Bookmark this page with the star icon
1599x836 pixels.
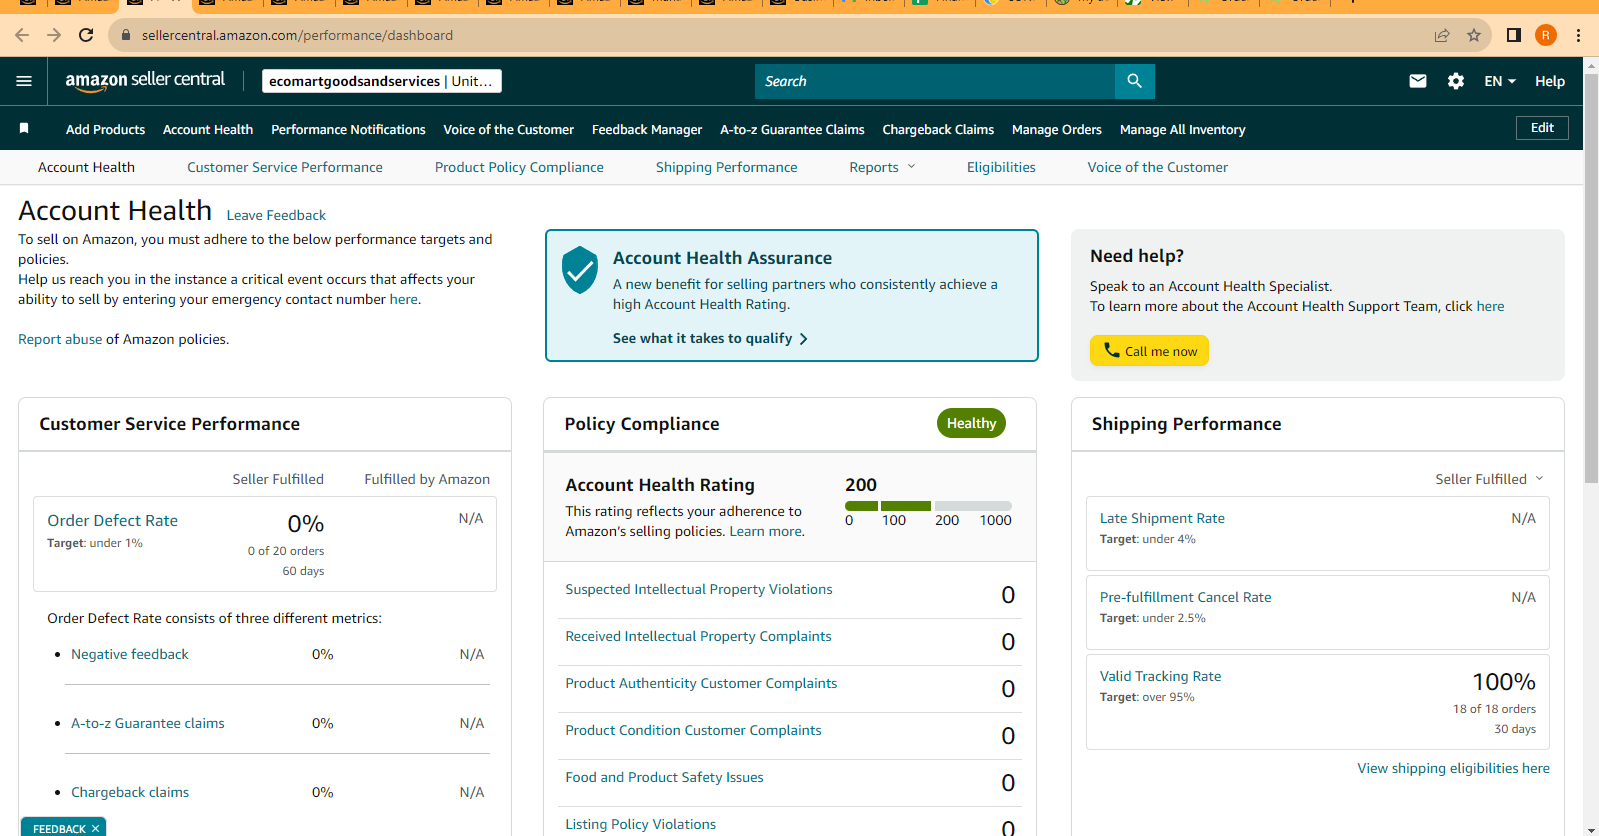[x=1474, y=35]
